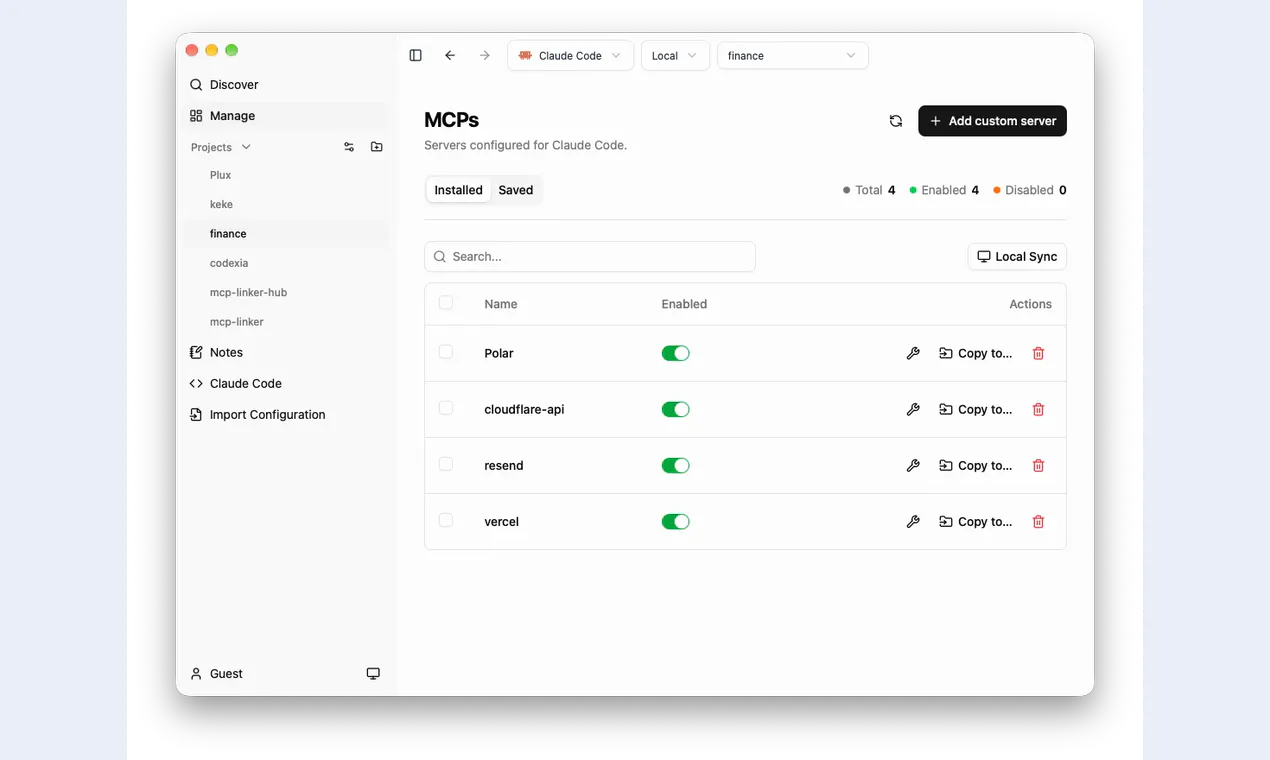Select the cloudflare-api row checkbox
This screenshot has width=1270, height=760.
[446, 408]
